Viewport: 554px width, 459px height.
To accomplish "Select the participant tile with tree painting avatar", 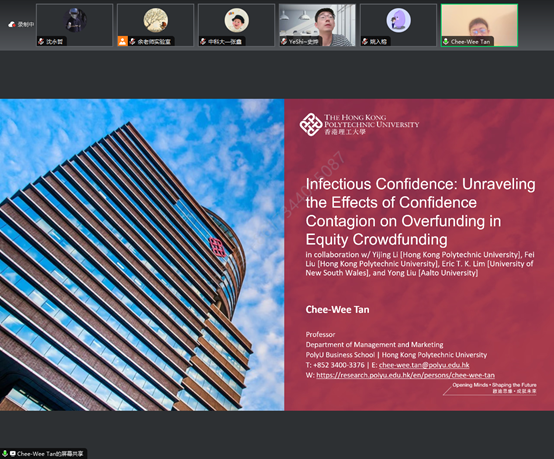I will (x=155, y=25).
